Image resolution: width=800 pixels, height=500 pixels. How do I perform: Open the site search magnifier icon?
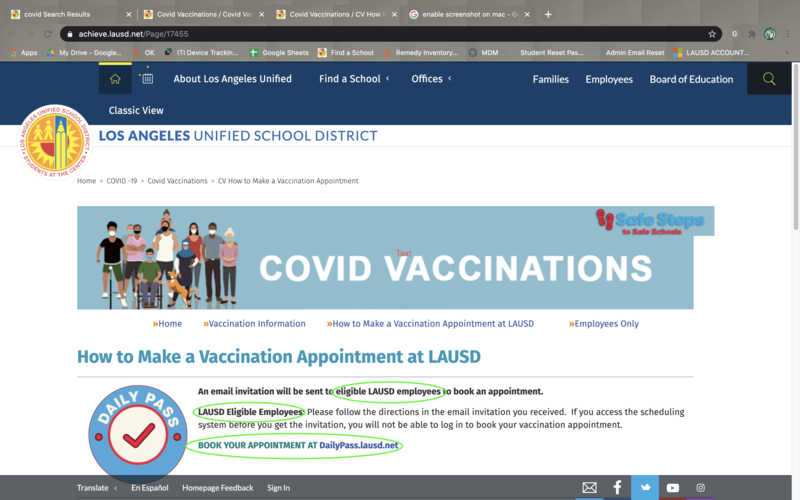769,79
